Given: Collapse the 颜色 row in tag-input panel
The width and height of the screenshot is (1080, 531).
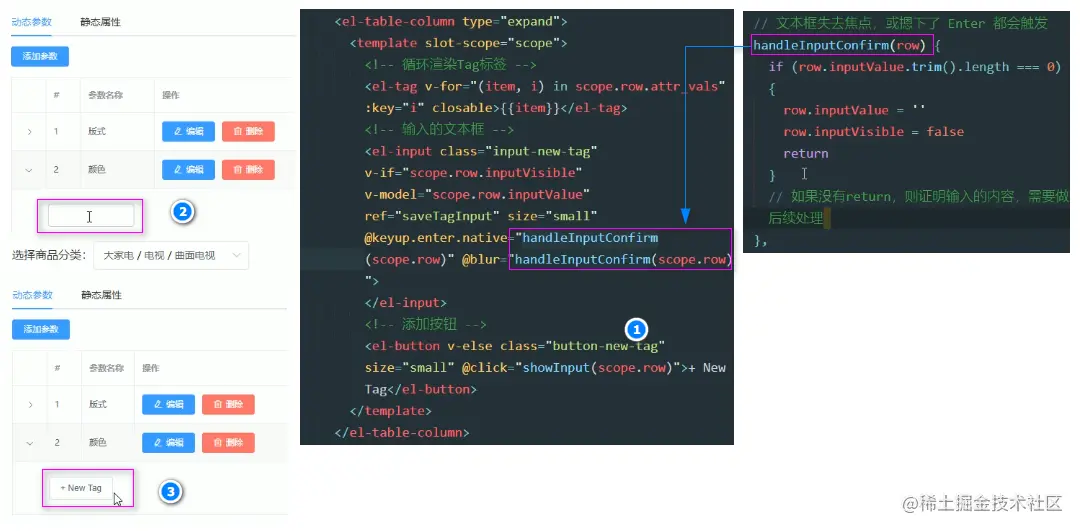Looking at the screenshot, I should point(29,169).
